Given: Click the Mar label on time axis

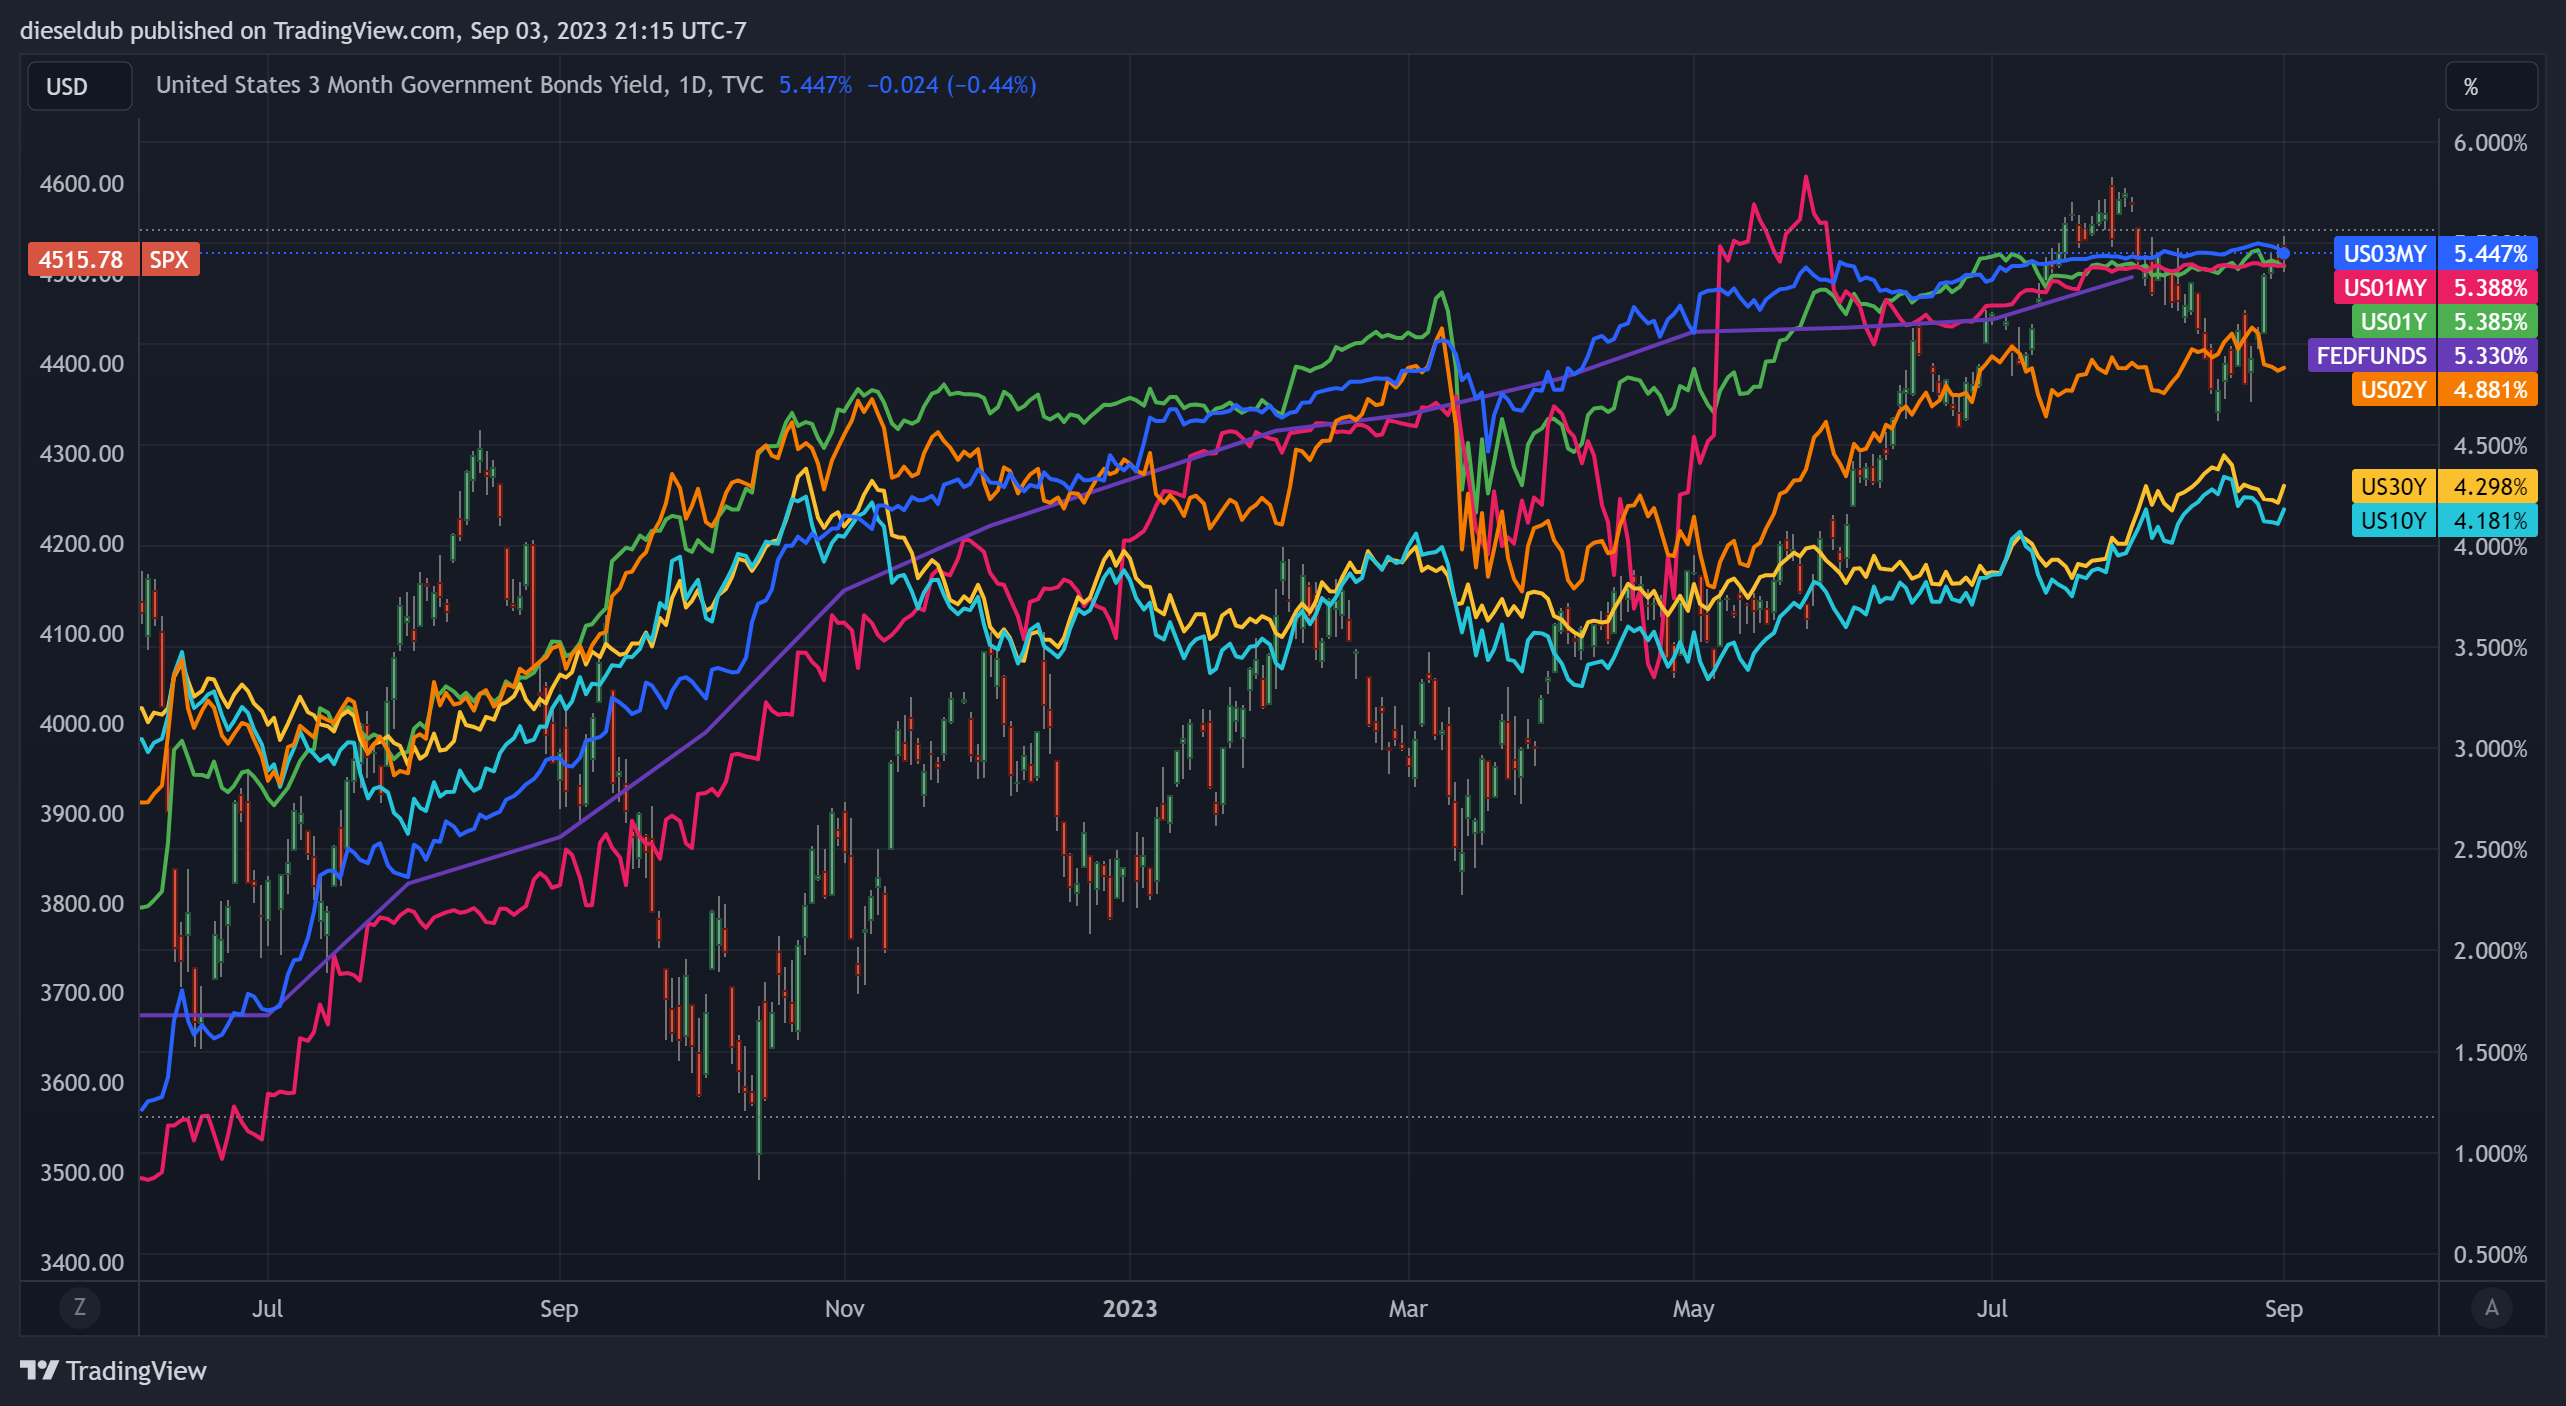Looking at the screenshot, I should (x=1408, y=1308).
